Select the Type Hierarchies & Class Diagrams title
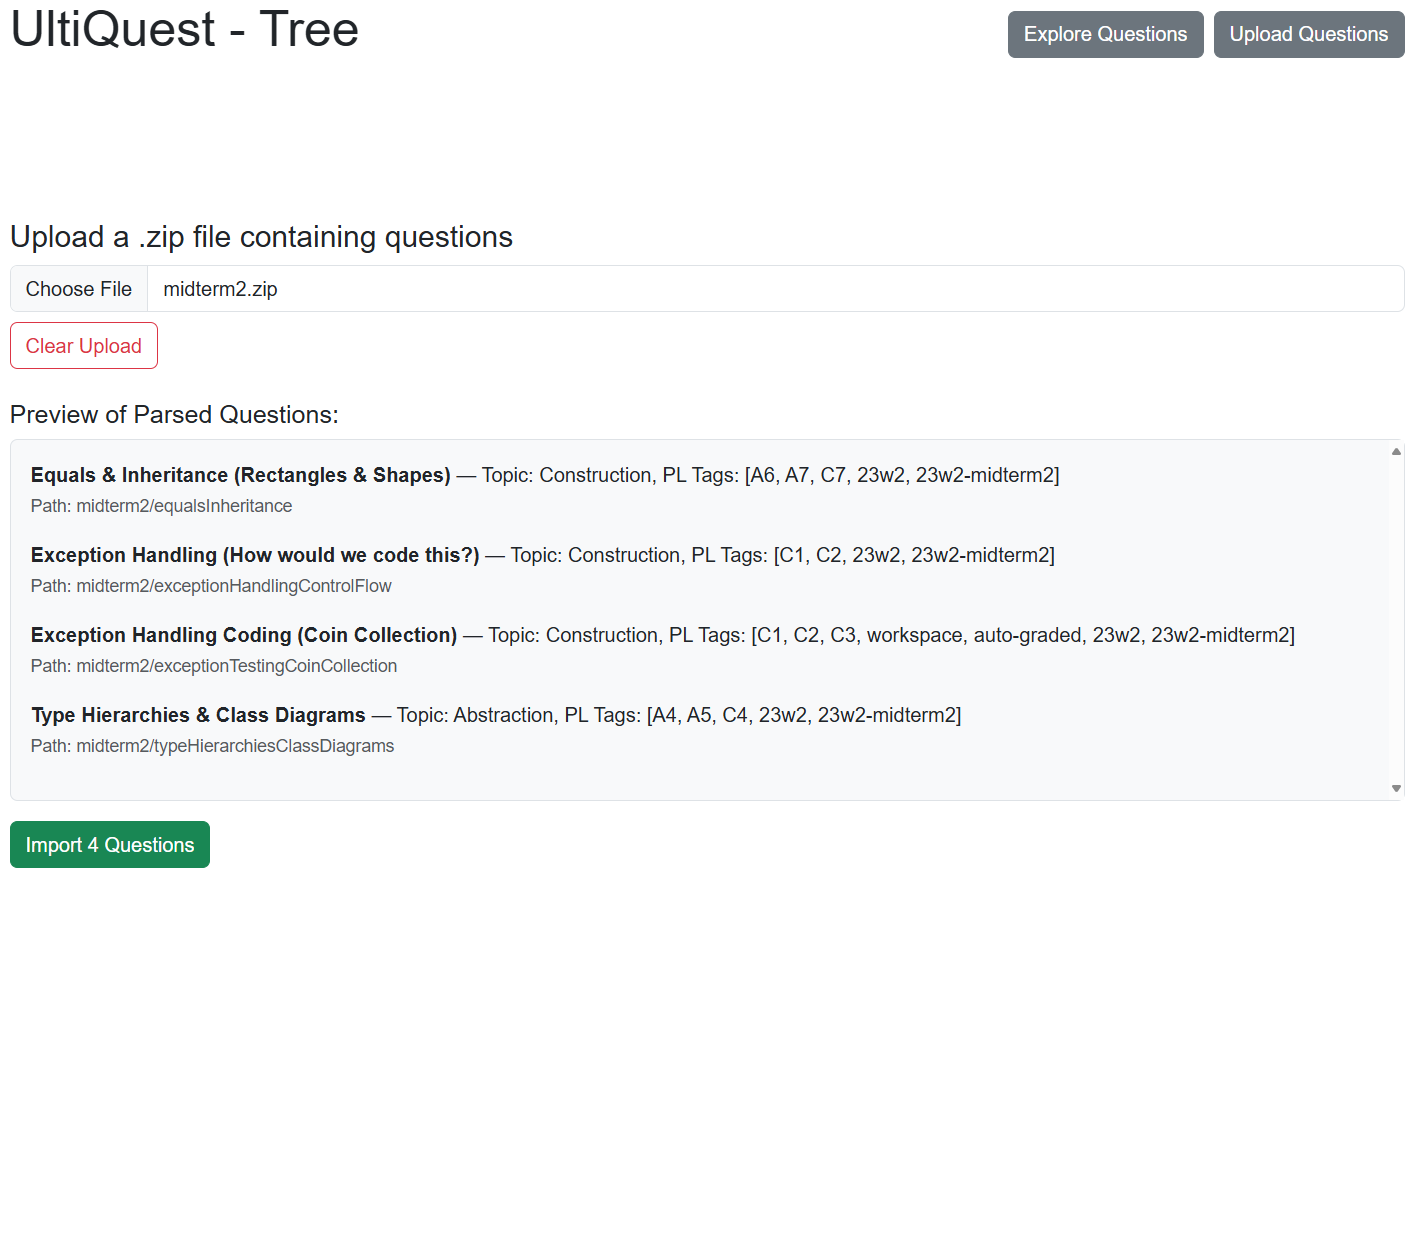This screenshot has width=1412, height=1234. click(198, 715)
